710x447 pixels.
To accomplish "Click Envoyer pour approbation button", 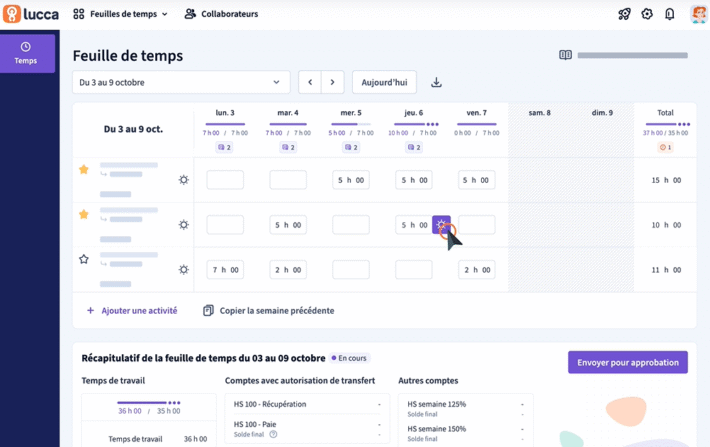I will click(627, 362).
